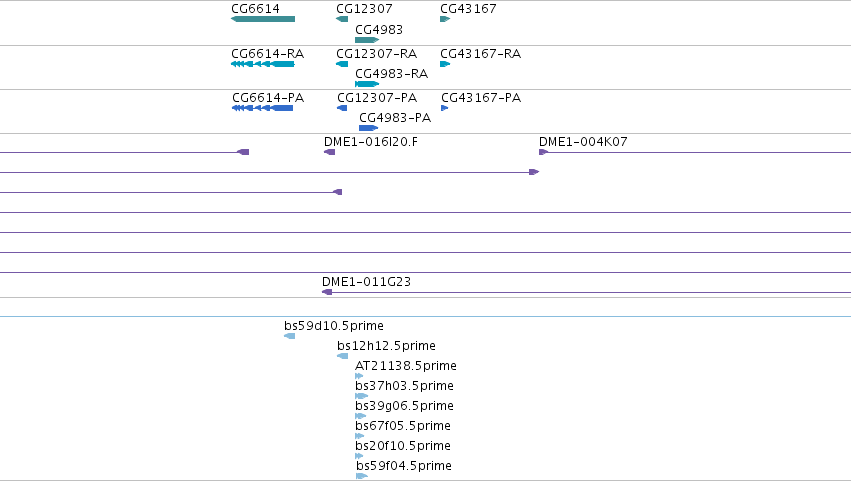Select the teal CG4983 gene arrow glyph
The width and height of the screenshot is (851, 481).
(x=367, y=40)
